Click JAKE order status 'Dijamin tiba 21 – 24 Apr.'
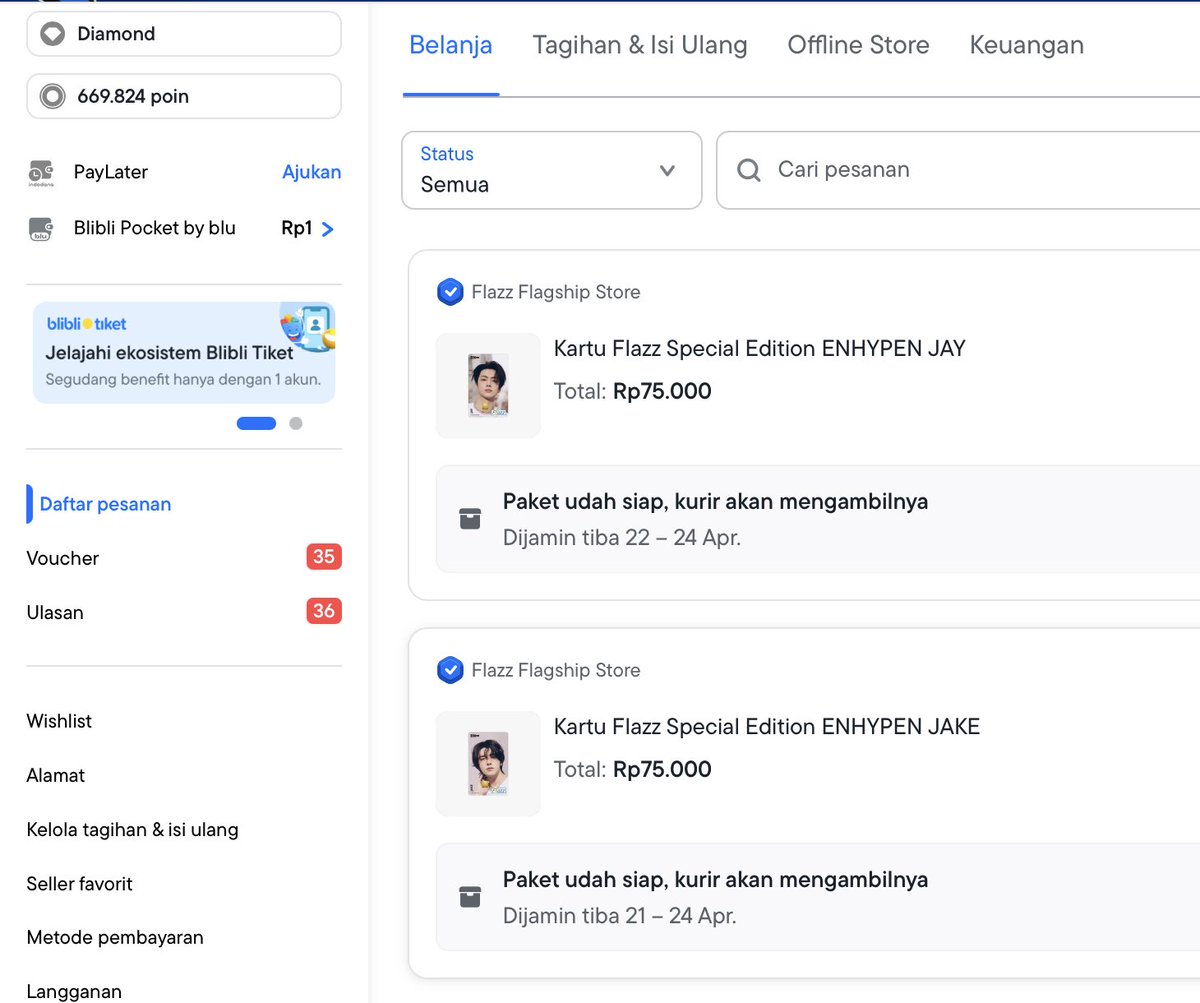This screenshot has height=1003, width=1200. click(620, 915)
